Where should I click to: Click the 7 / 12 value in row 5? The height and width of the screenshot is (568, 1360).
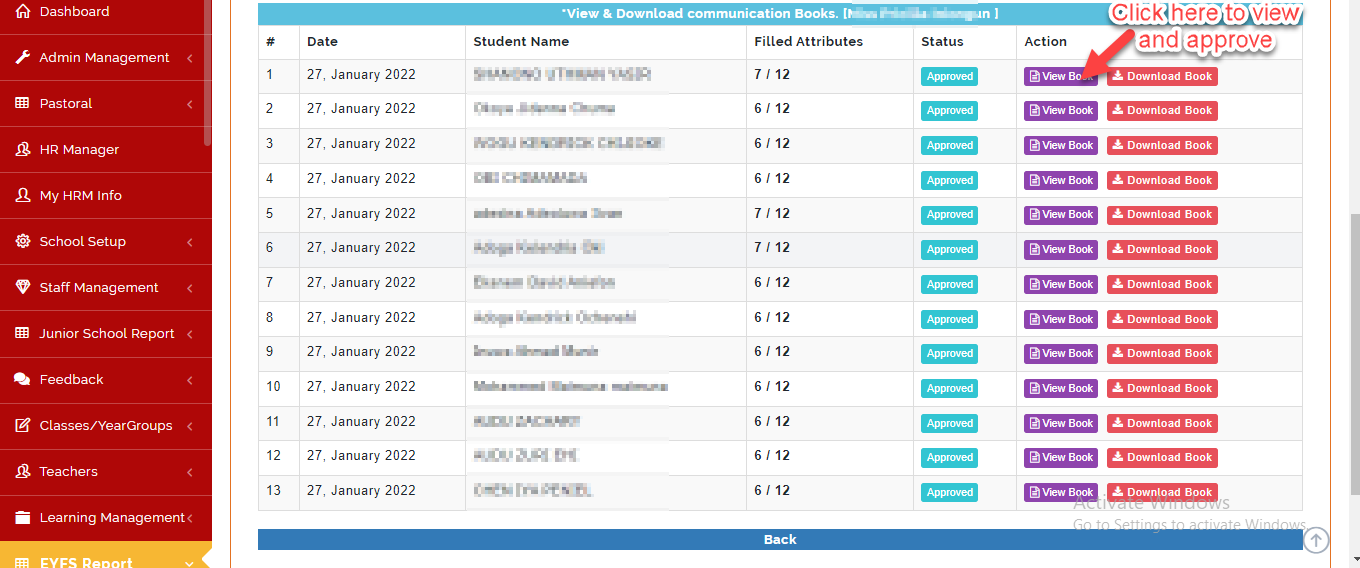(772, 213)
